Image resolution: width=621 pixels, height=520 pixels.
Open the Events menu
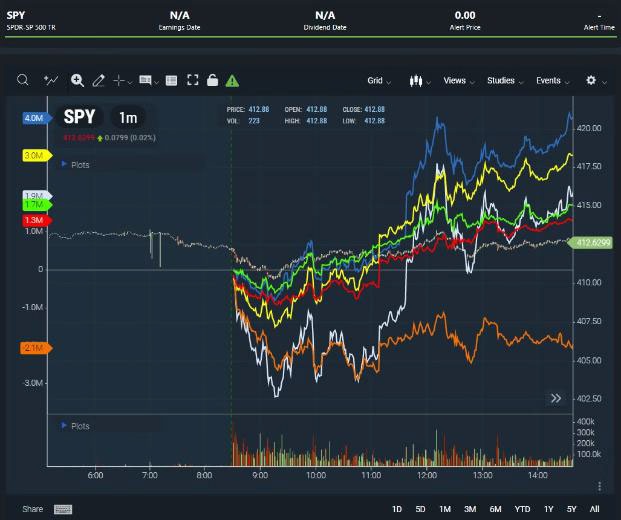click(x=552, y=81)
